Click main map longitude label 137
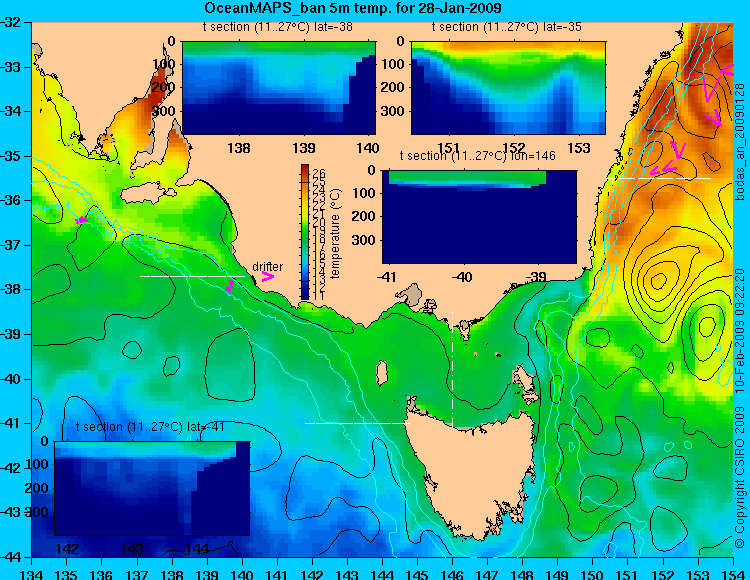750x580 pixels. [137, 574]
